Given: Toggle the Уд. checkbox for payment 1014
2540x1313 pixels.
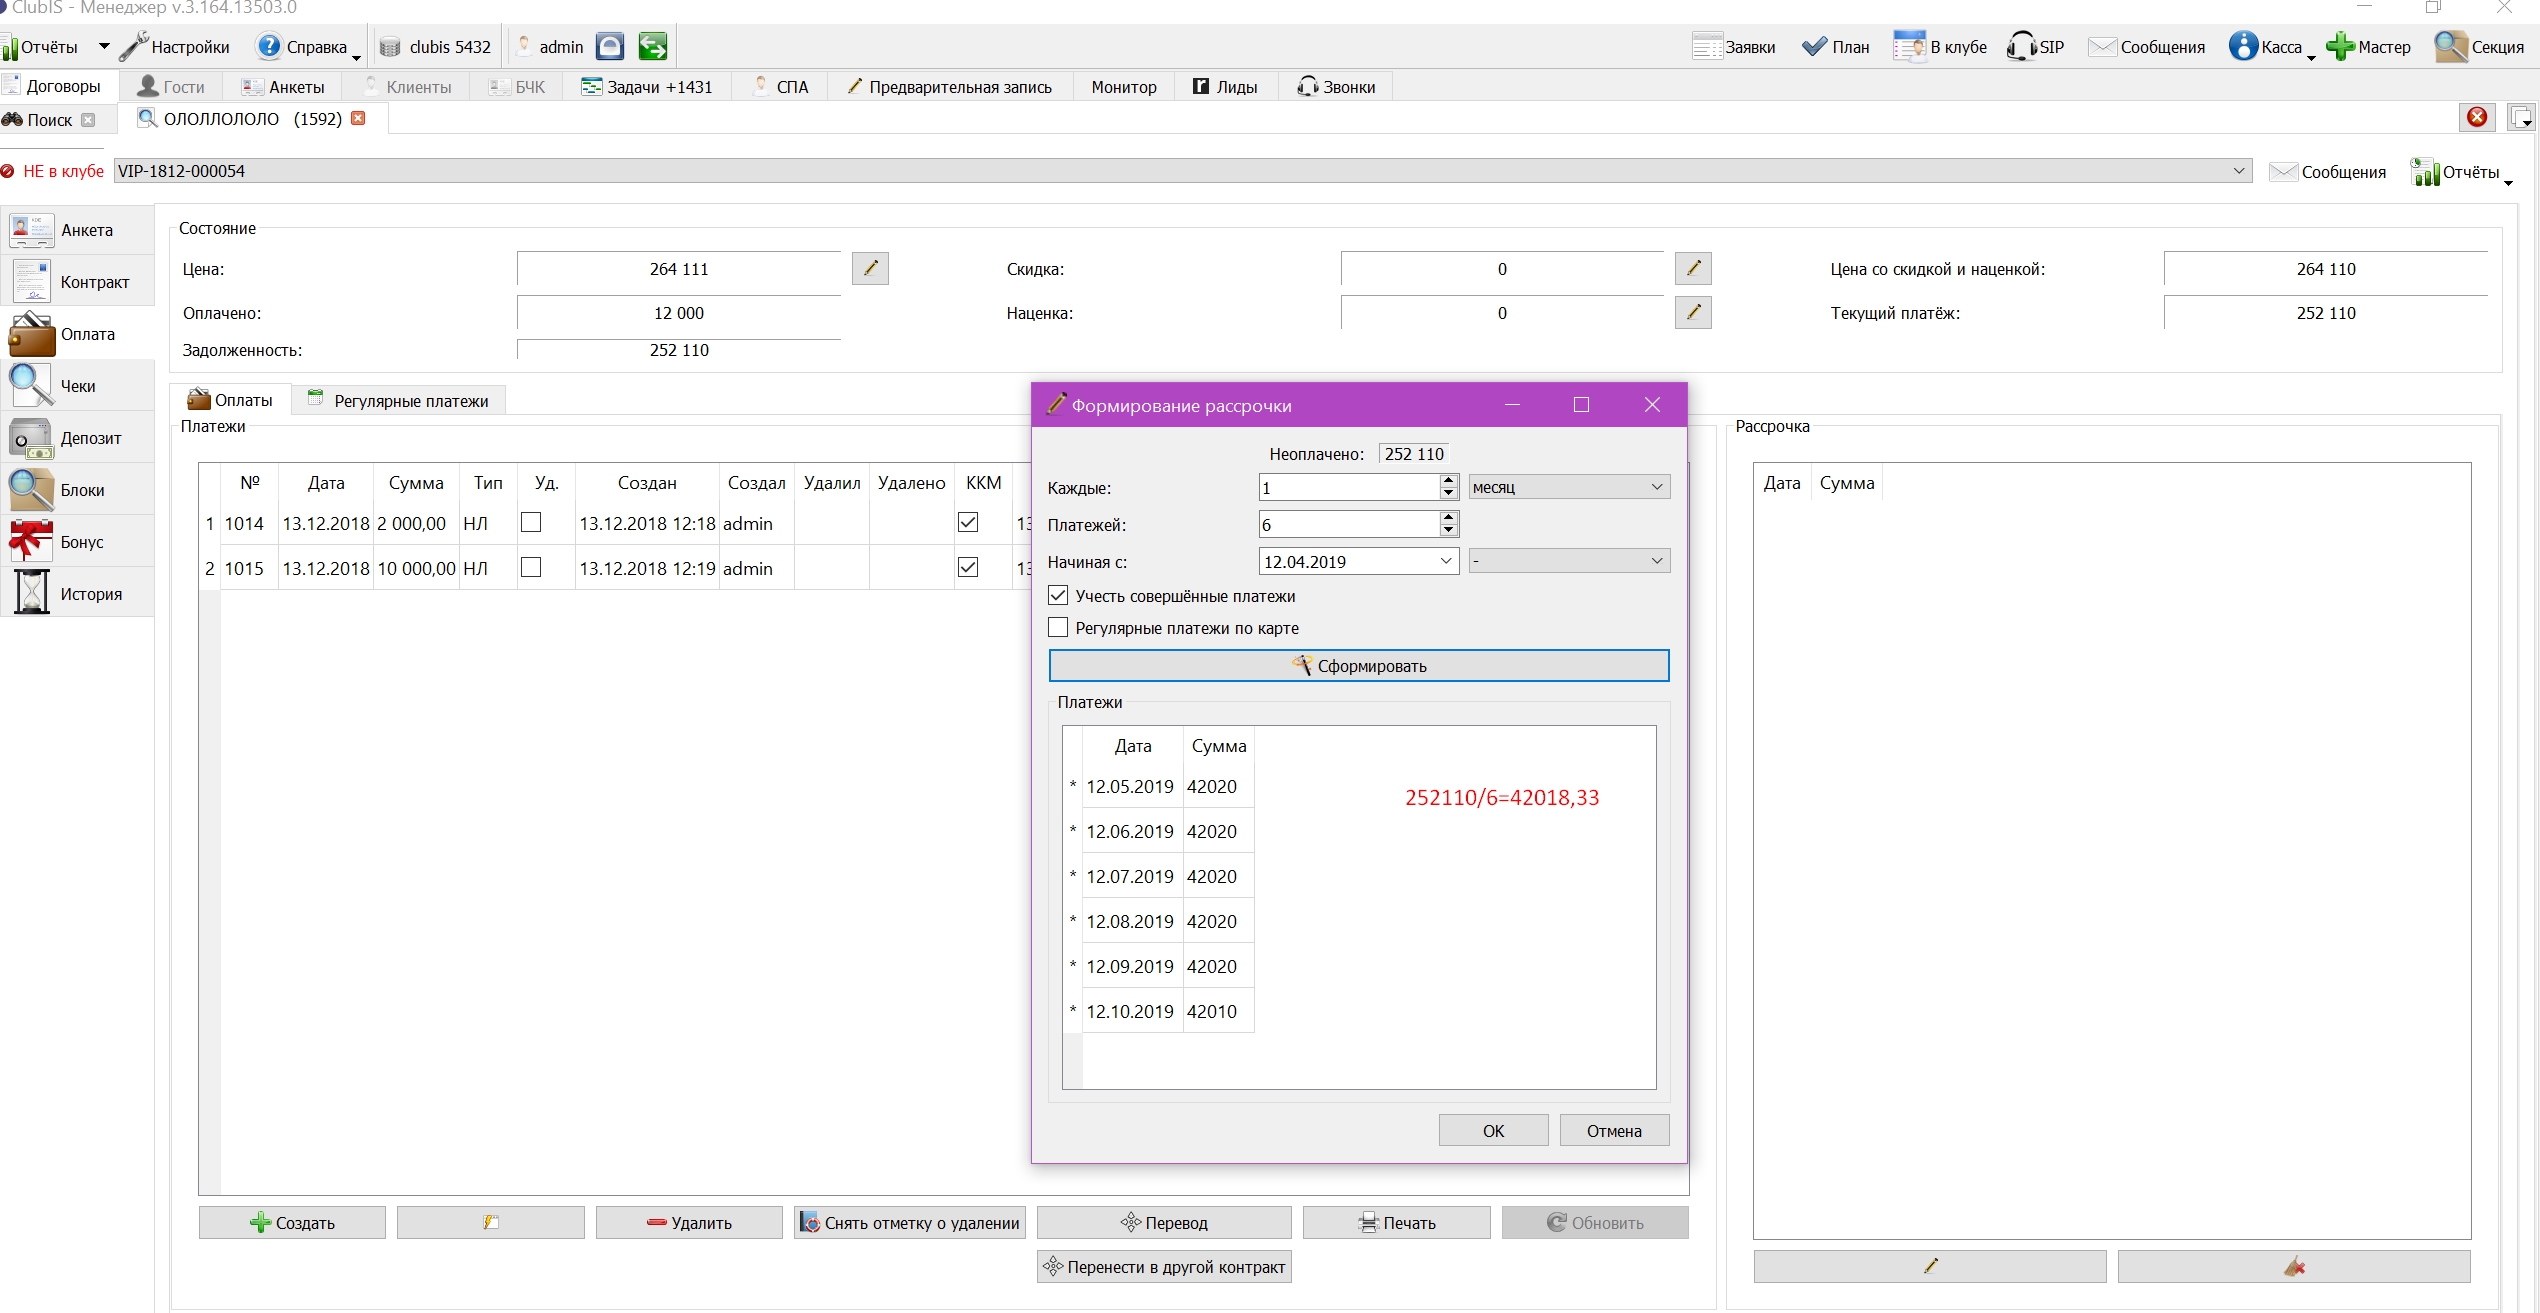Looking at the screenshot, I should 531,522.
